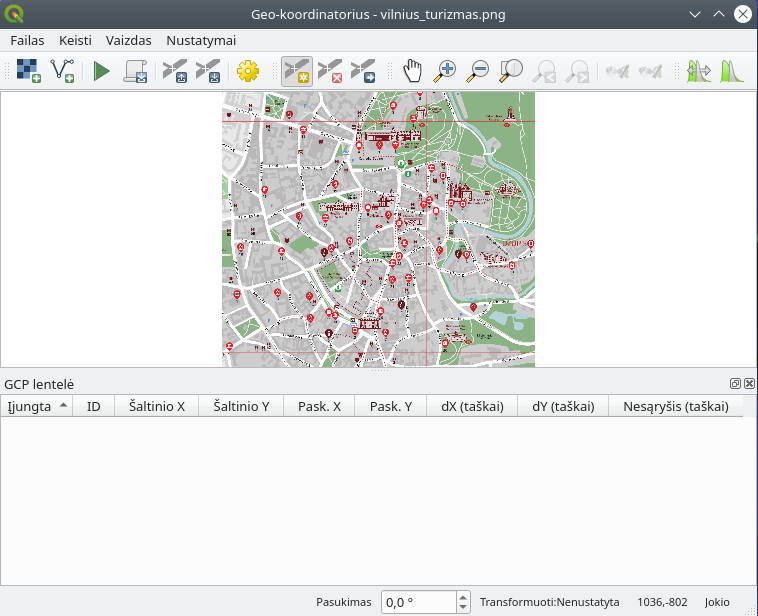Click the Pasukimas label
The height and width of the screenshot is (616, 758).
[344, 602]
